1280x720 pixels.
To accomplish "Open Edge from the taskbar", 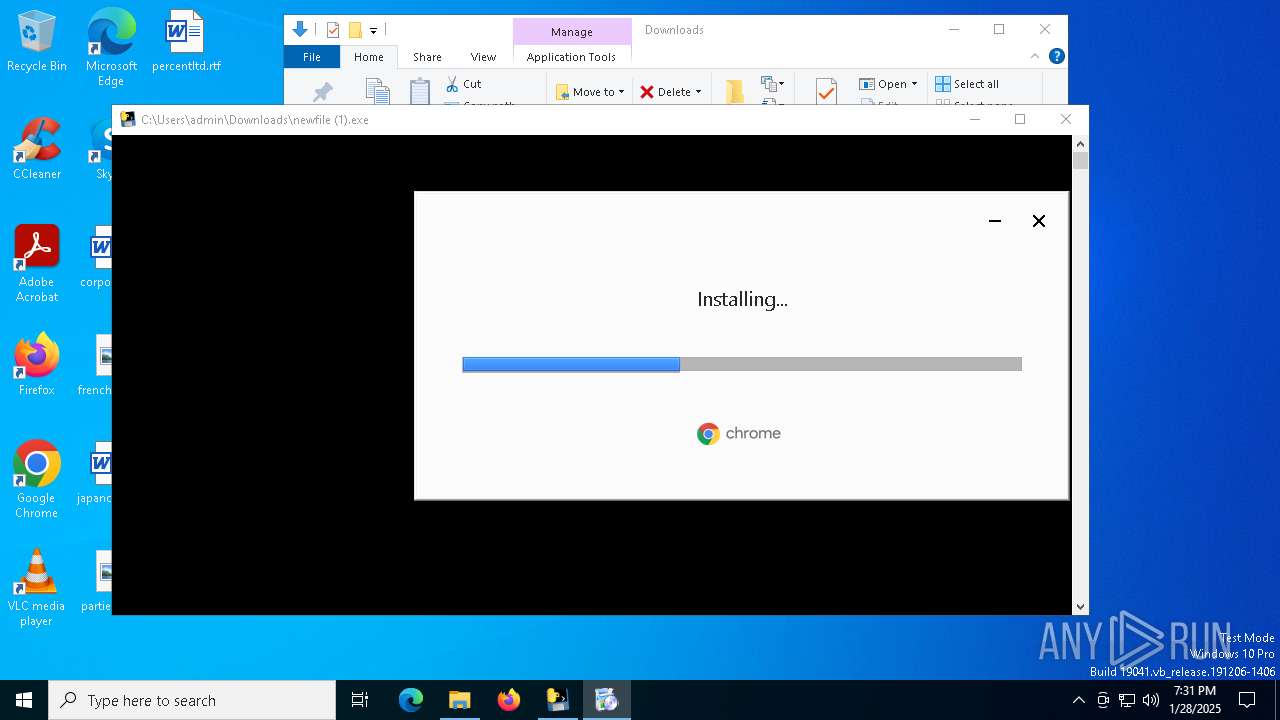I will click(x=411, y=700).
